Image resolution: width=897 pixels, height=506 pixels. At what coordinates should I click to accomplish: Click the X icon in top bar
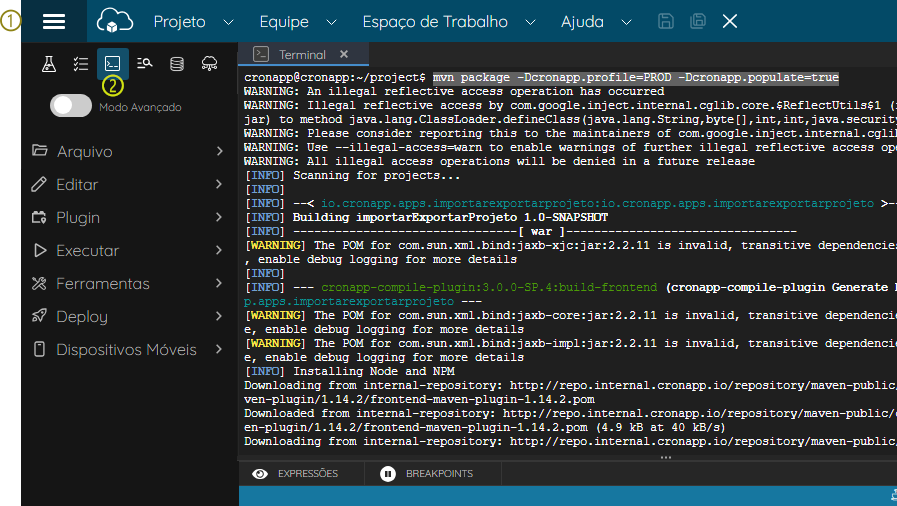point(730,21)
